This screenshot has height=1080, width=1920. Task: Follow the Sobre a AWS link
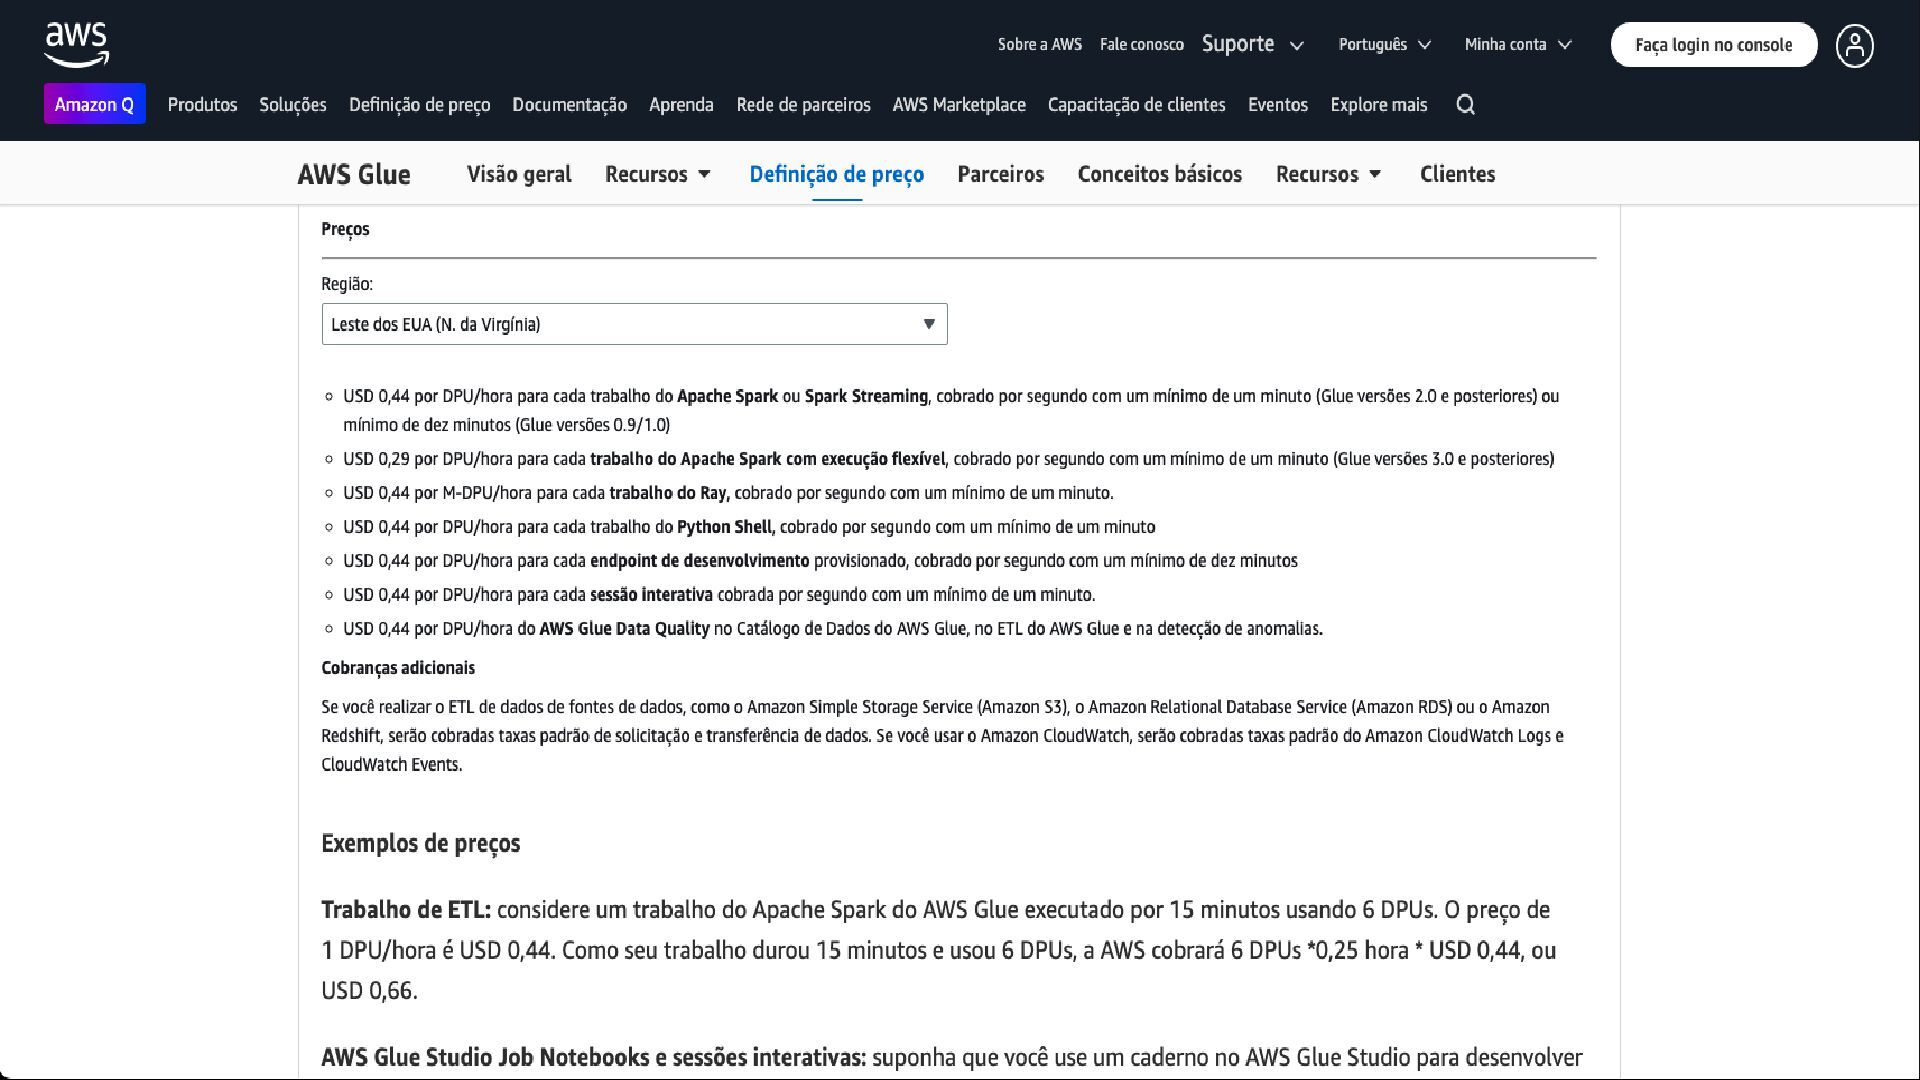[1039, 44]
